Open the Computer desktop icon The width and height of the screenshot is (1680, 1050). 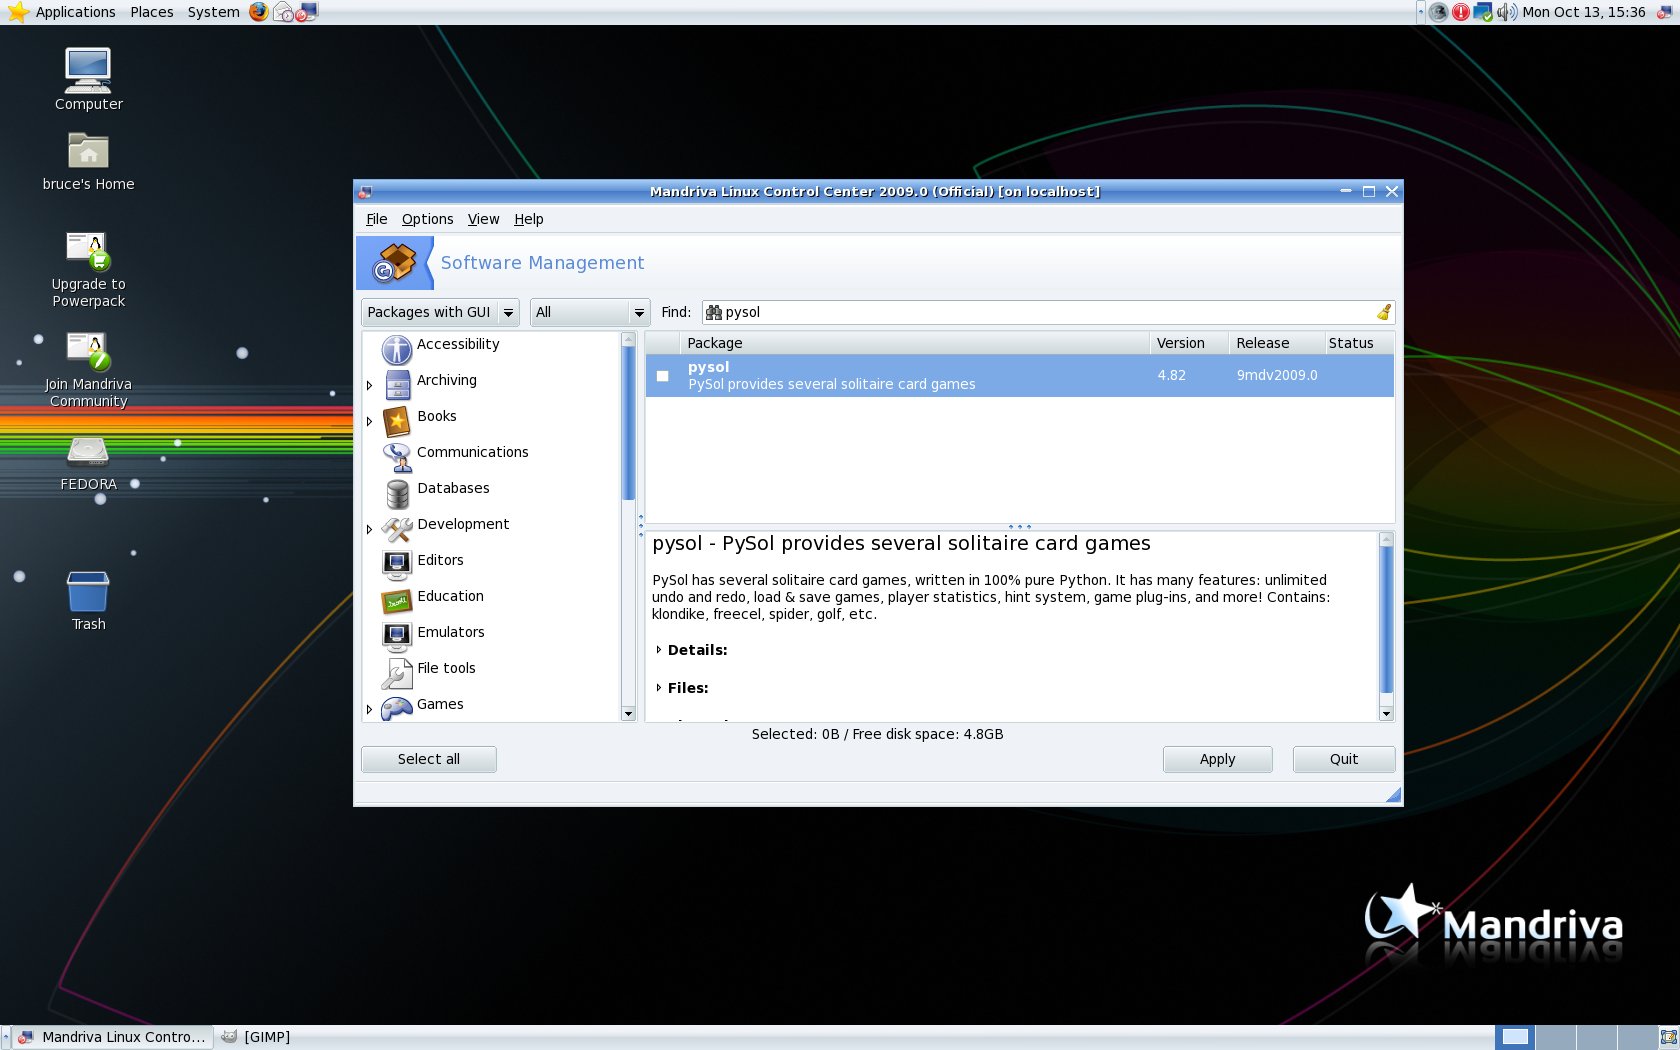(88, 70)
